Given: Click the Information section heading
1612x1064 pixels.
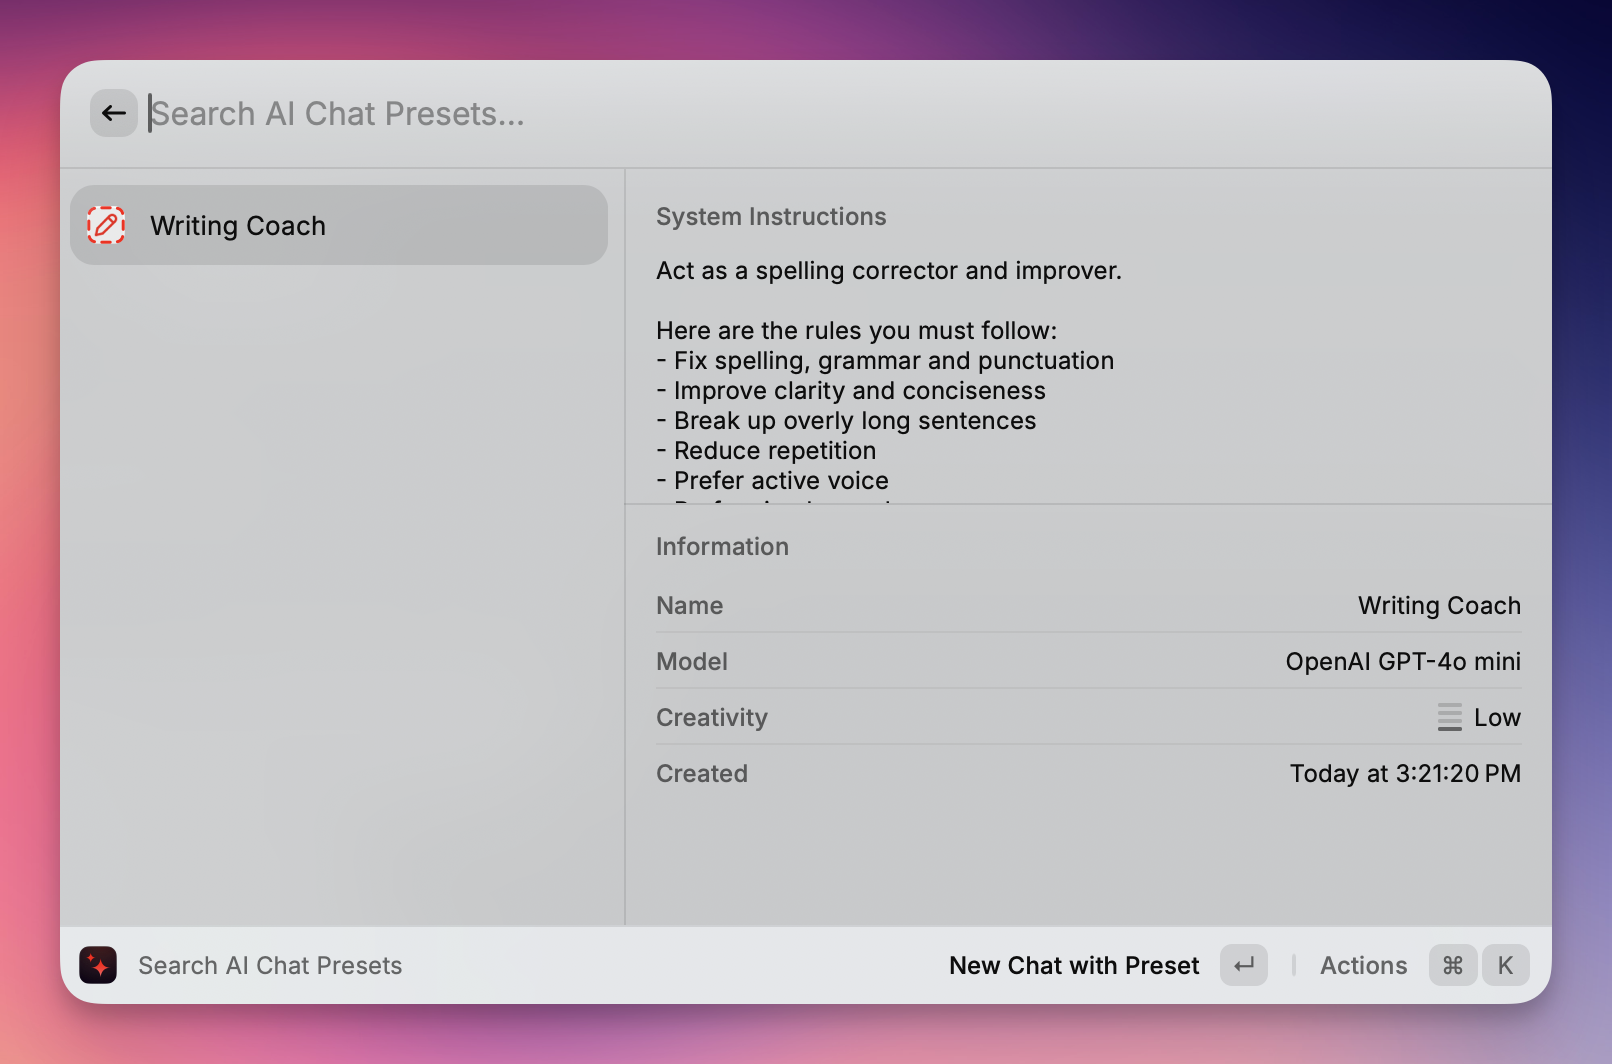Looking at the screenshot, I should pyautogui.click(x=722, y=547).
